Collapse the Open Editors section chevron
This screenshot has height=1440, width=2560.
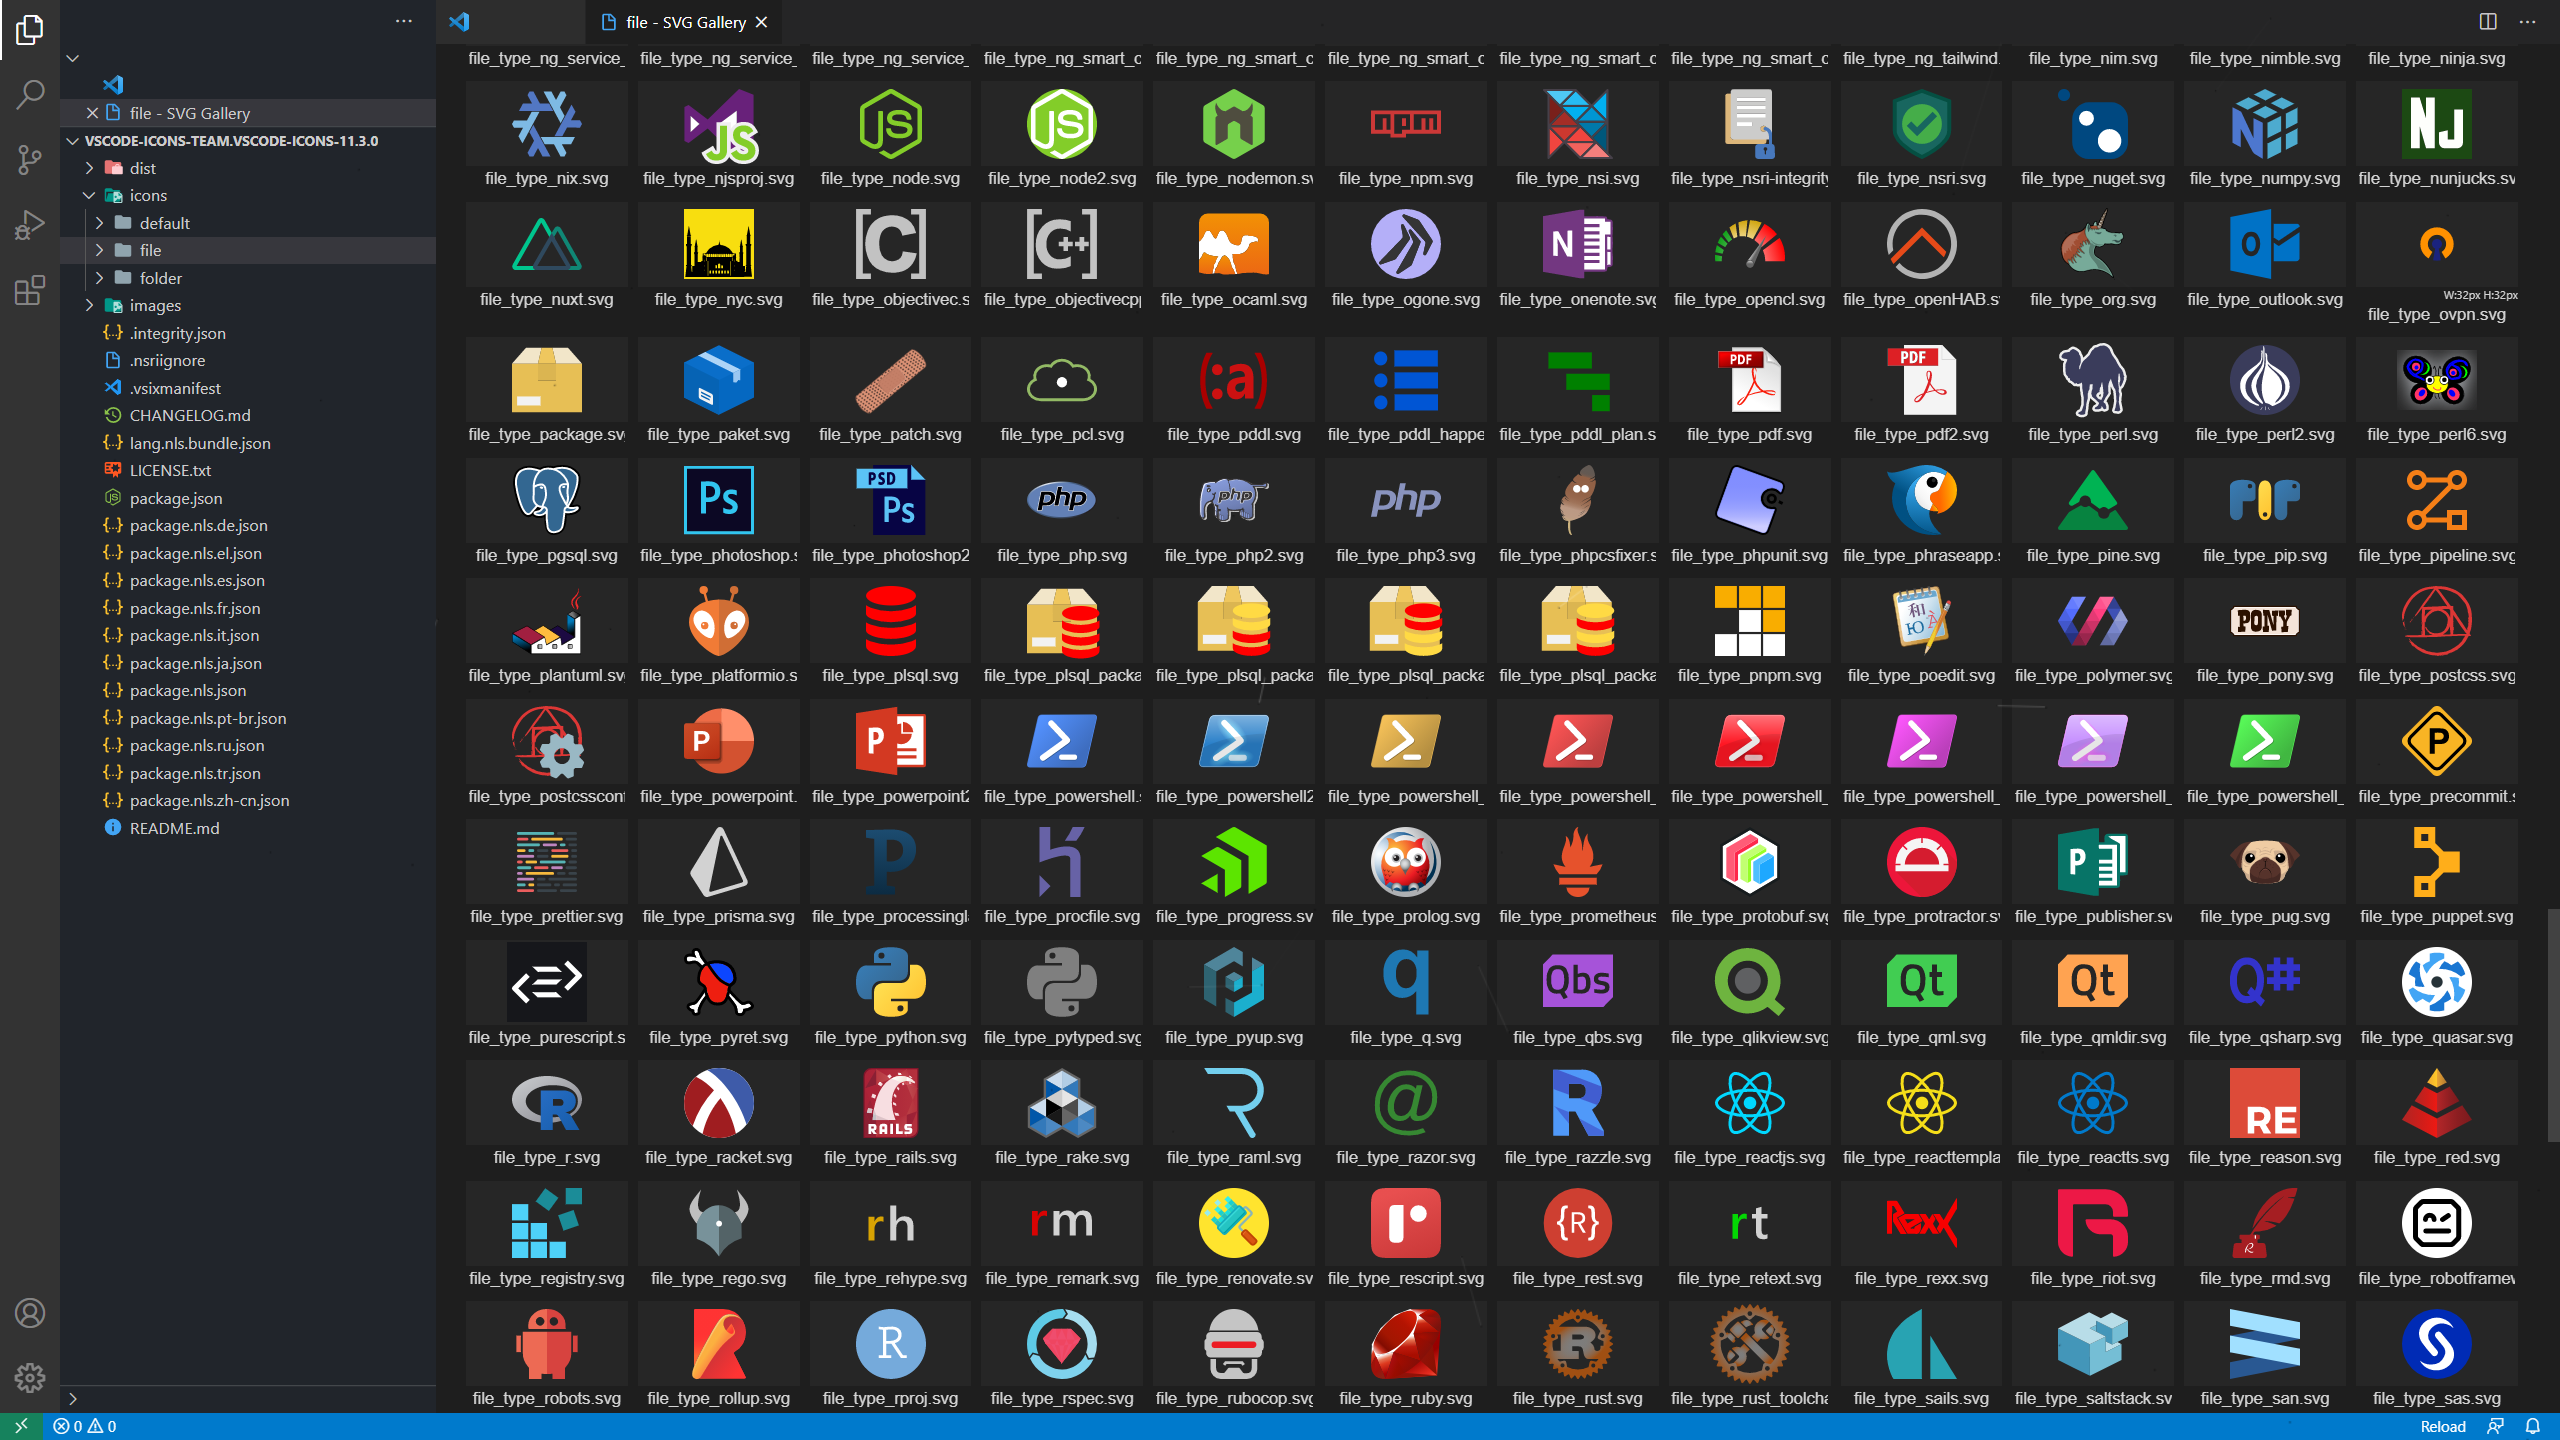click(x=72, y=58)
